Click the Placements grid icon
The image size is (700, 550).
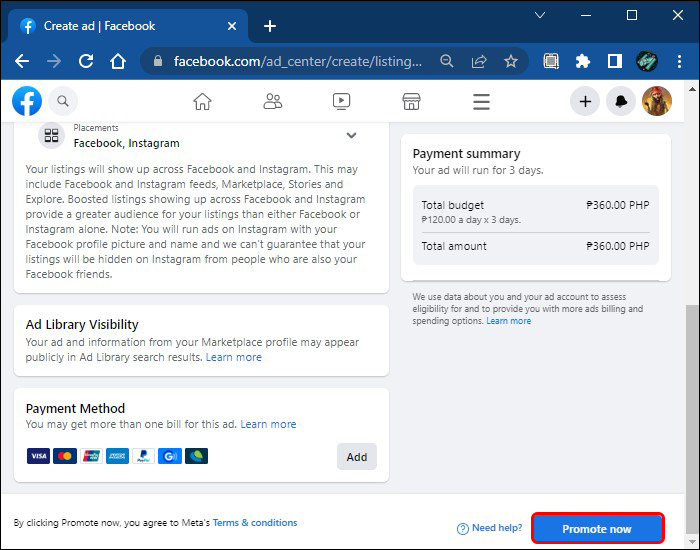click(x=51, y=135)
